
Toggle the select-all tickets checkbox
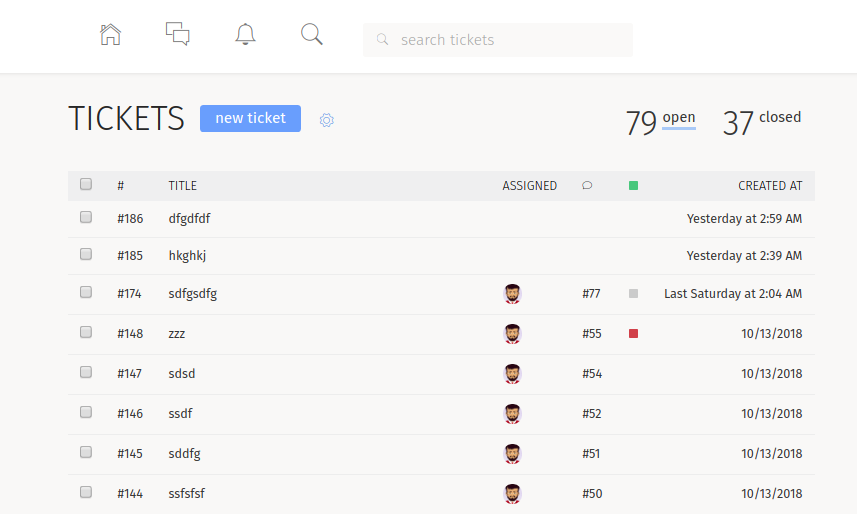pyautogui.click(x=86, y=184)
